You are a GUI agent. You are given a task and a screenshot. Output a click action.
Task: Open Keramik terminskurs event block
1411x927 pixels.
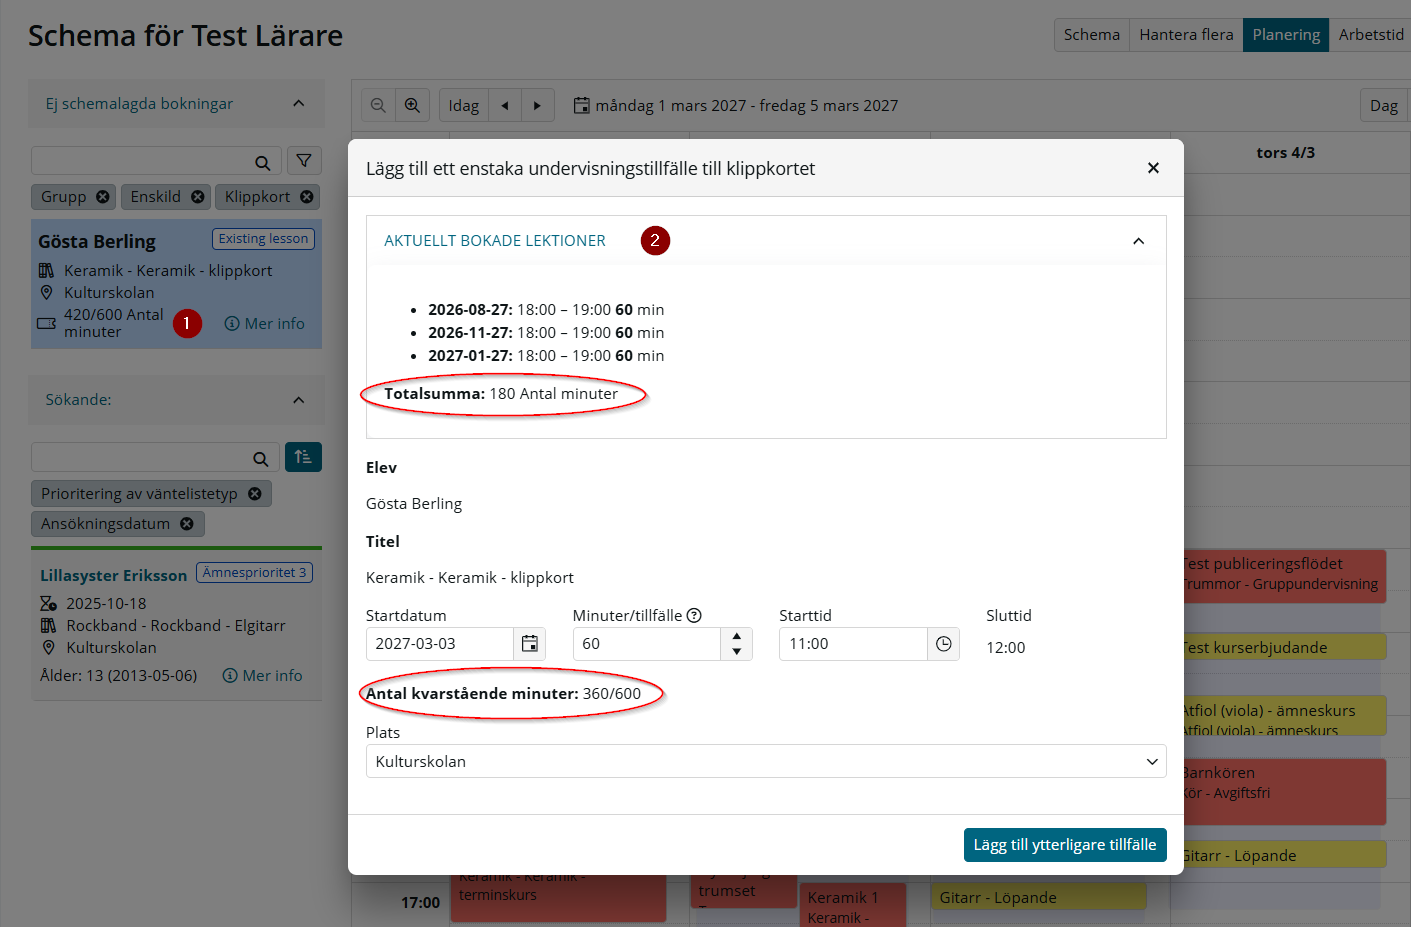pos(559,898)
